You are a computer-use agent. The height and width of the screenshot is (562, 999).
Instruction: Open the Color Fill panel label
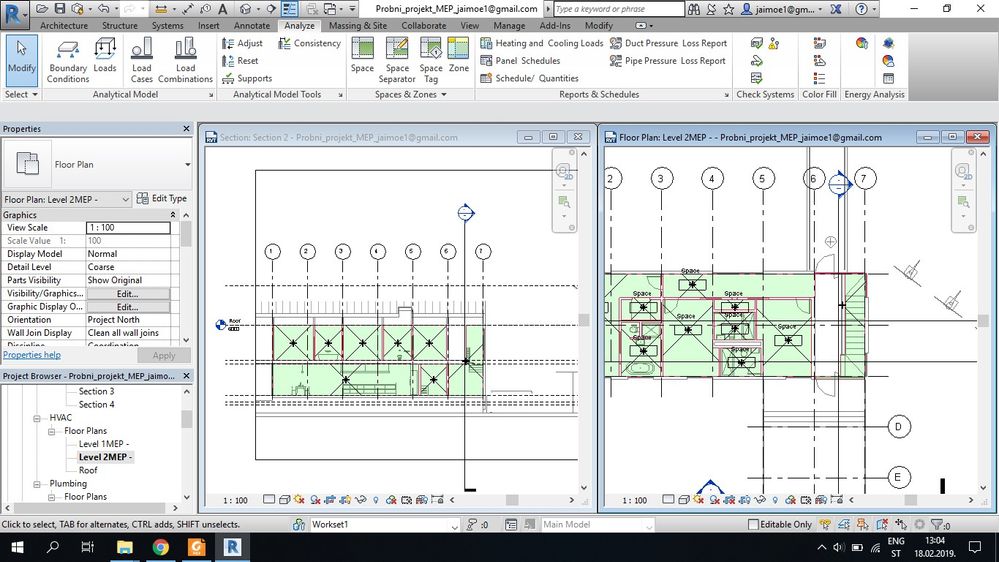819,94
